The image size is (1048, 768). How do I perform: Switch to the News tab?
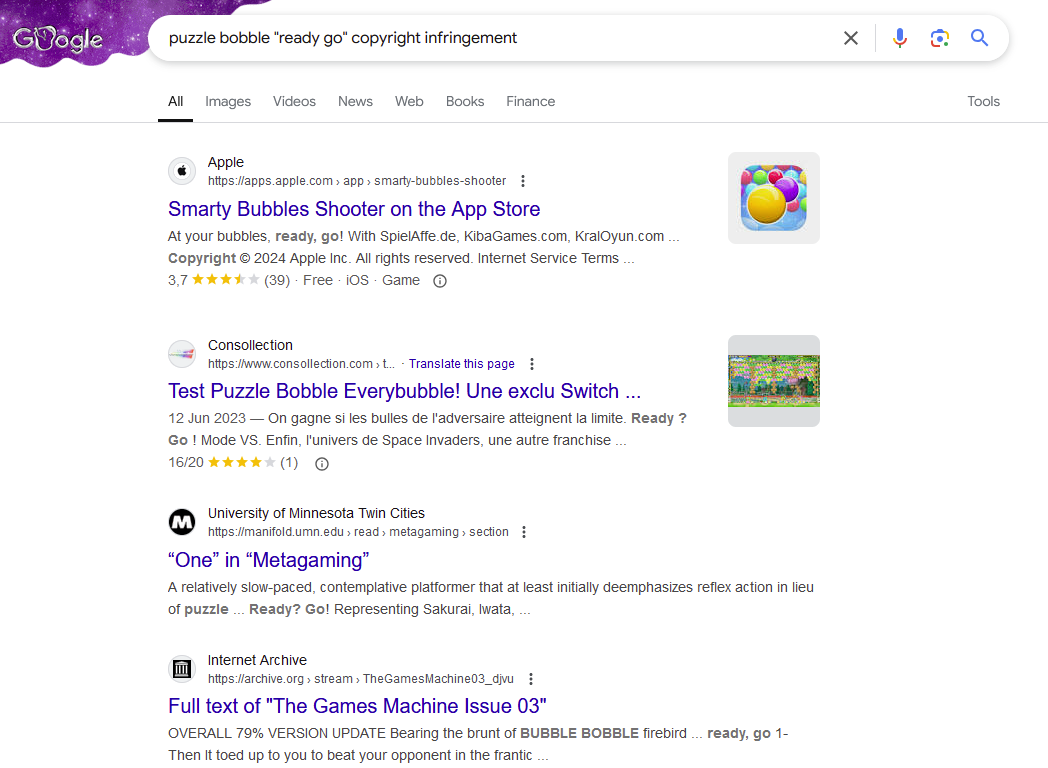(355, 102)
